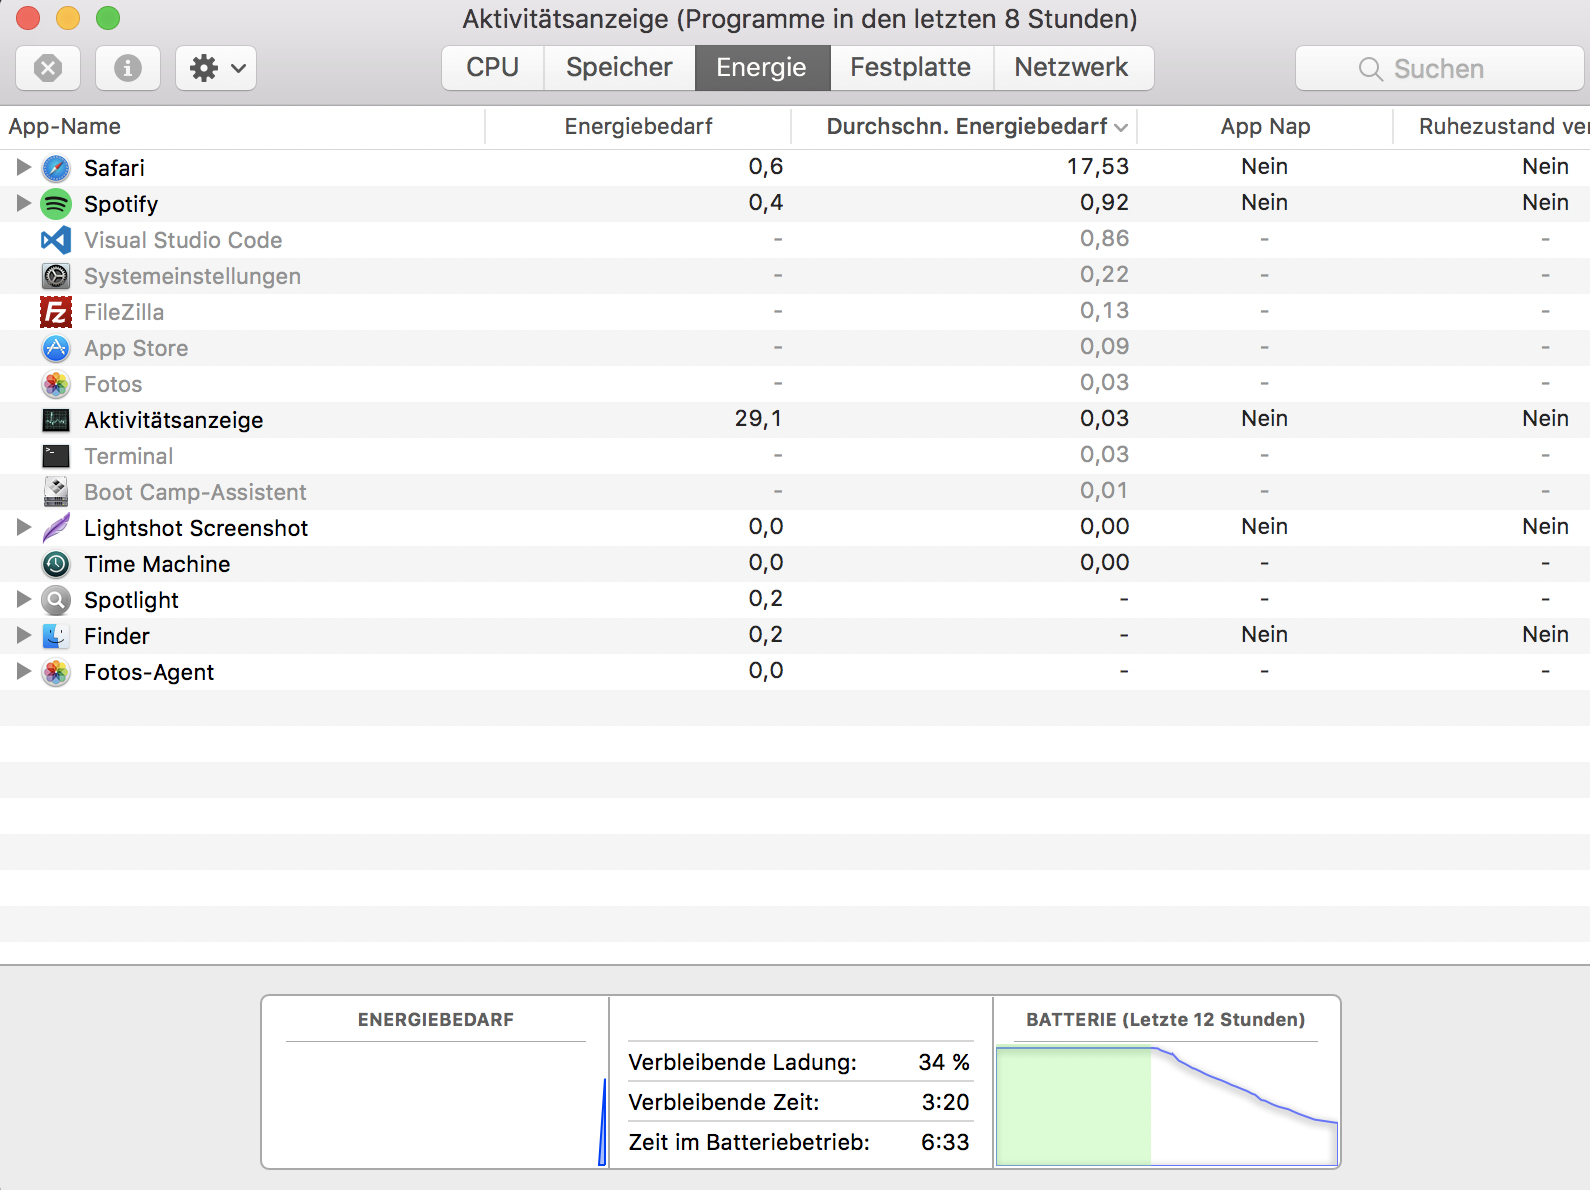Screen dimensions: 1590x1190
Task: Click the yellow minimize window button
Action: coord(68,18)
